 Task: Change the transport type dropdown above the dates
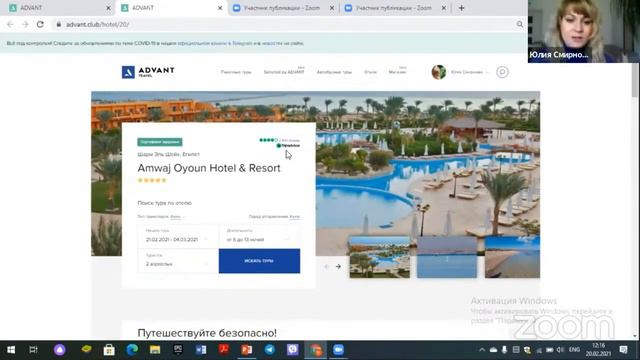pyautogui.click(x=176, y=217)
